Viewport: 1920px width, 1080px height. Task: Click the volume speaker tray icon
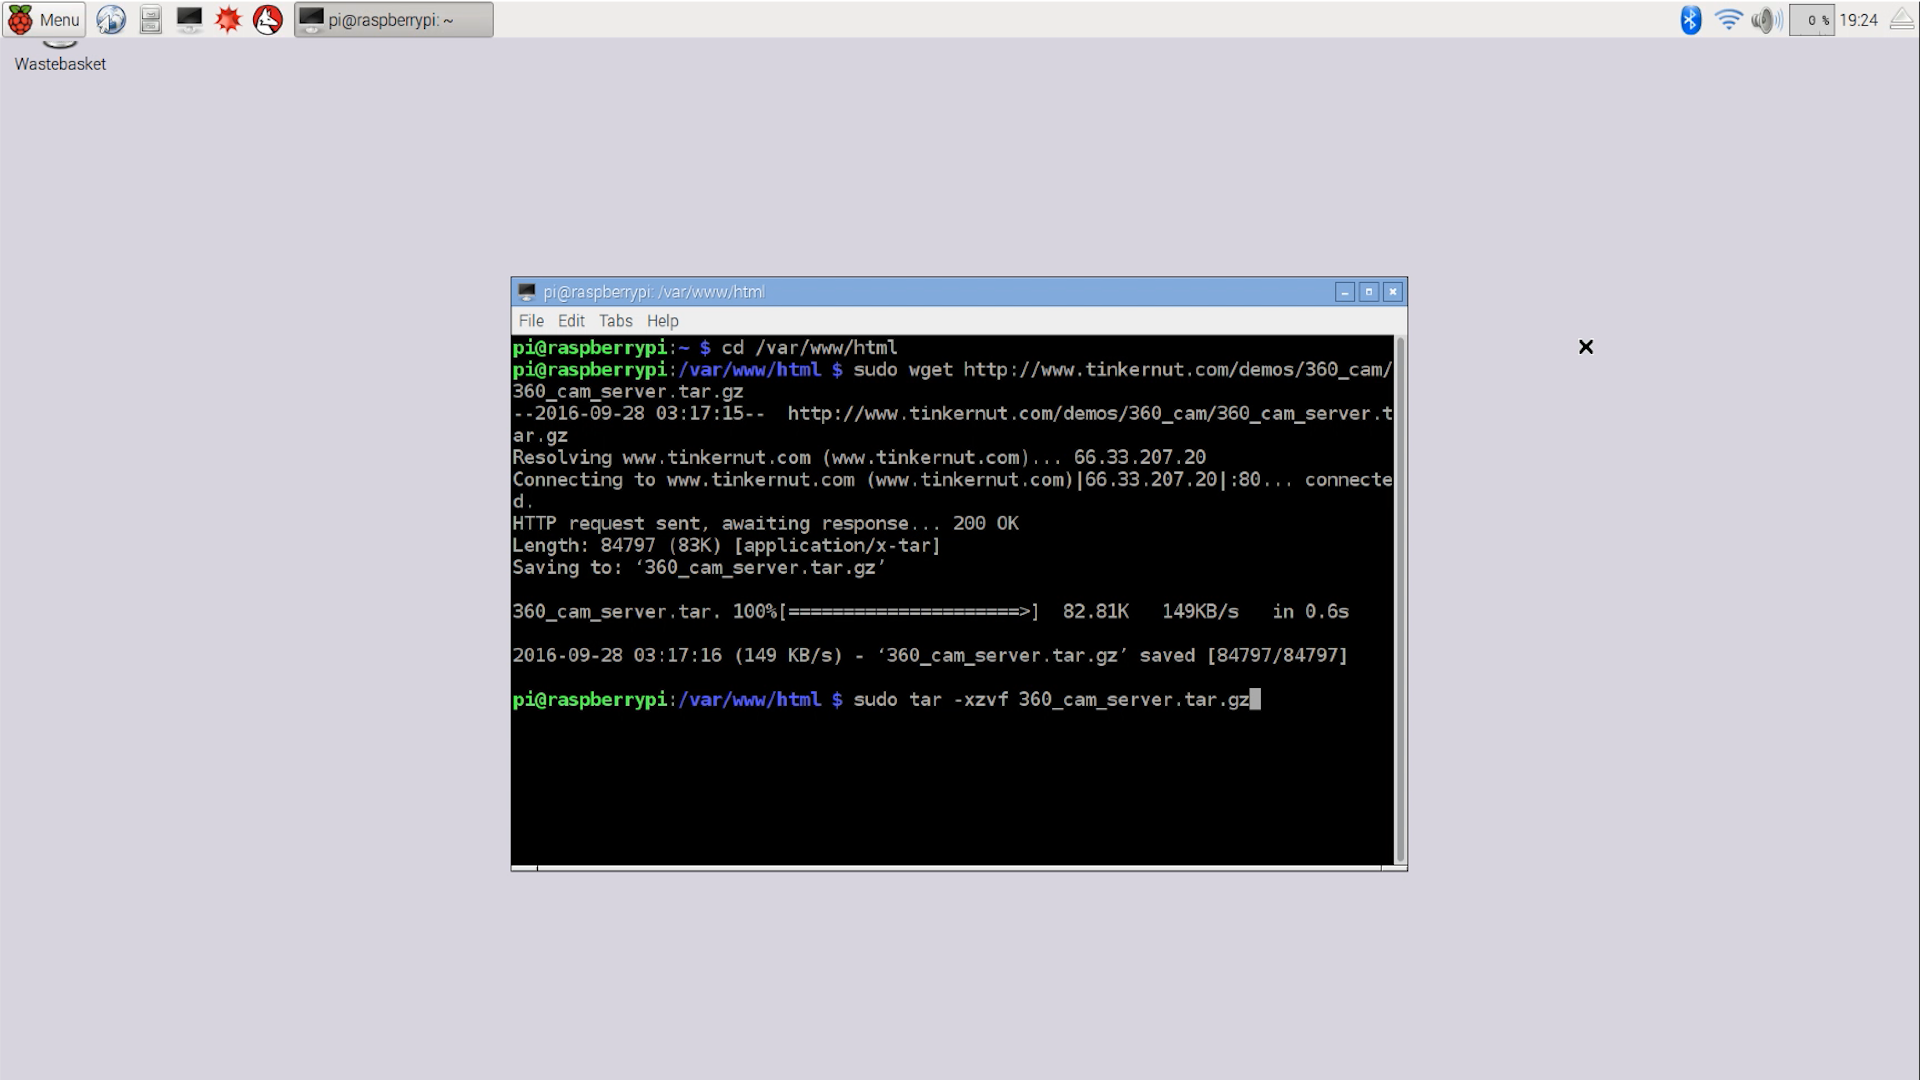pos(1766,19)
